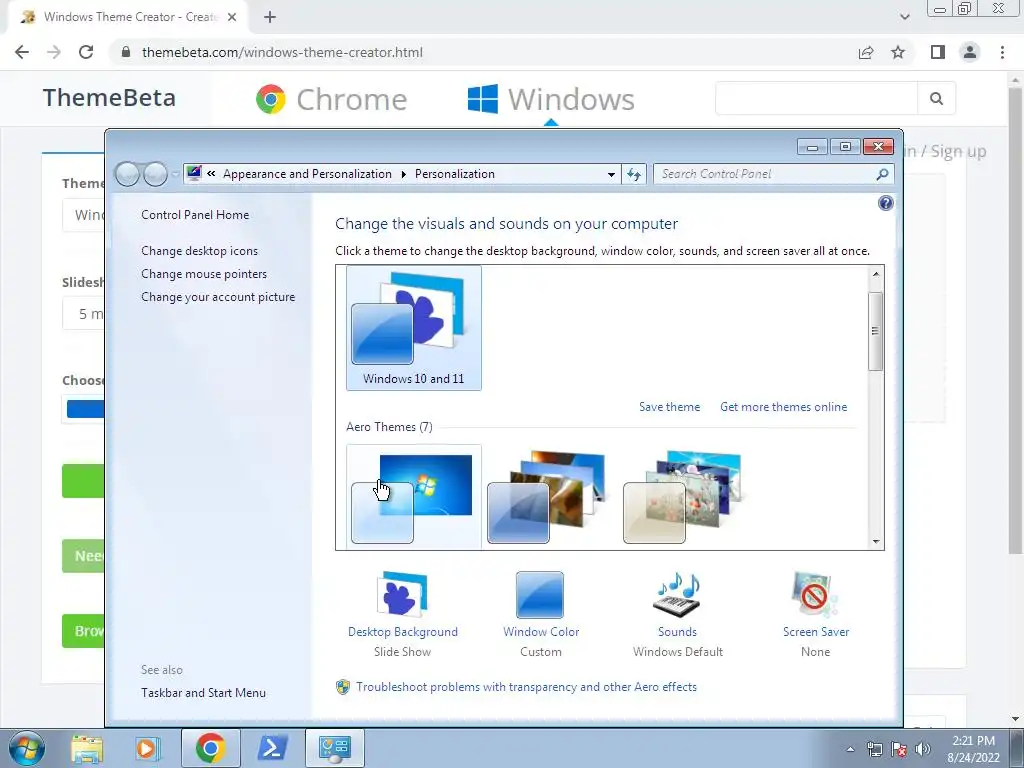Open the Desktop Background Slide Show settings
This screenshot has width=1024, height=768.
tap(402, 615)
